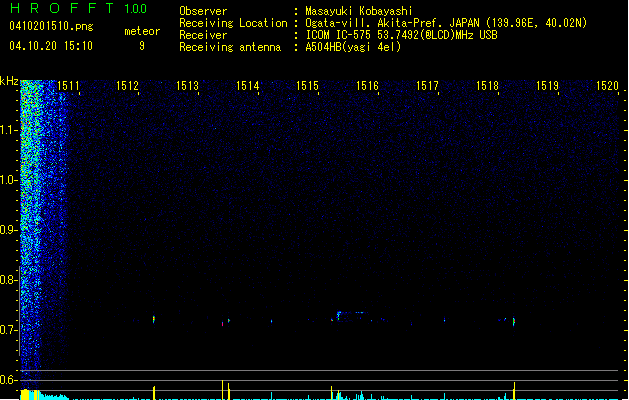The image size is (629, 400).
Task: Click the 1517 time axis label
Action: [427, 86]
